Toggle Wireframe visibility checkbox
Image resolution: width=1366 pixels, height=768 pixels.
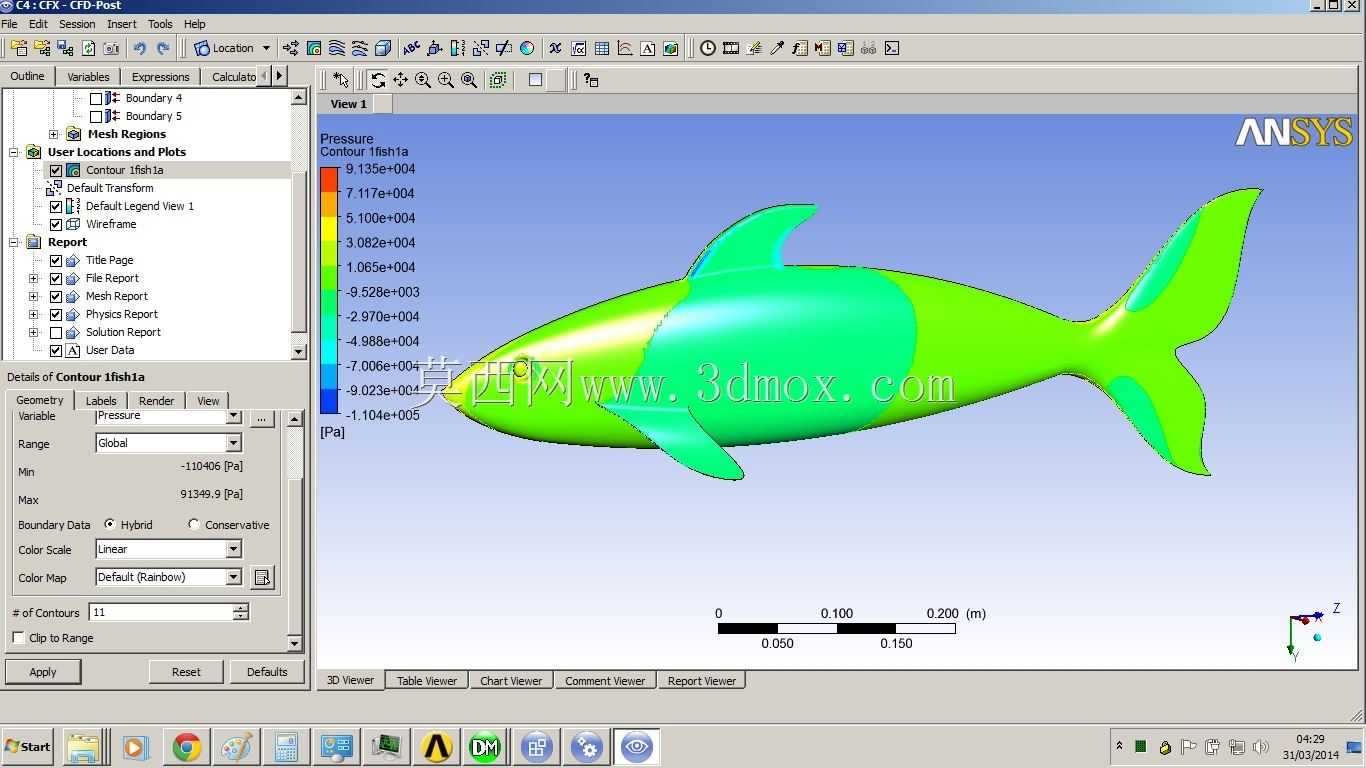[56, 224]
